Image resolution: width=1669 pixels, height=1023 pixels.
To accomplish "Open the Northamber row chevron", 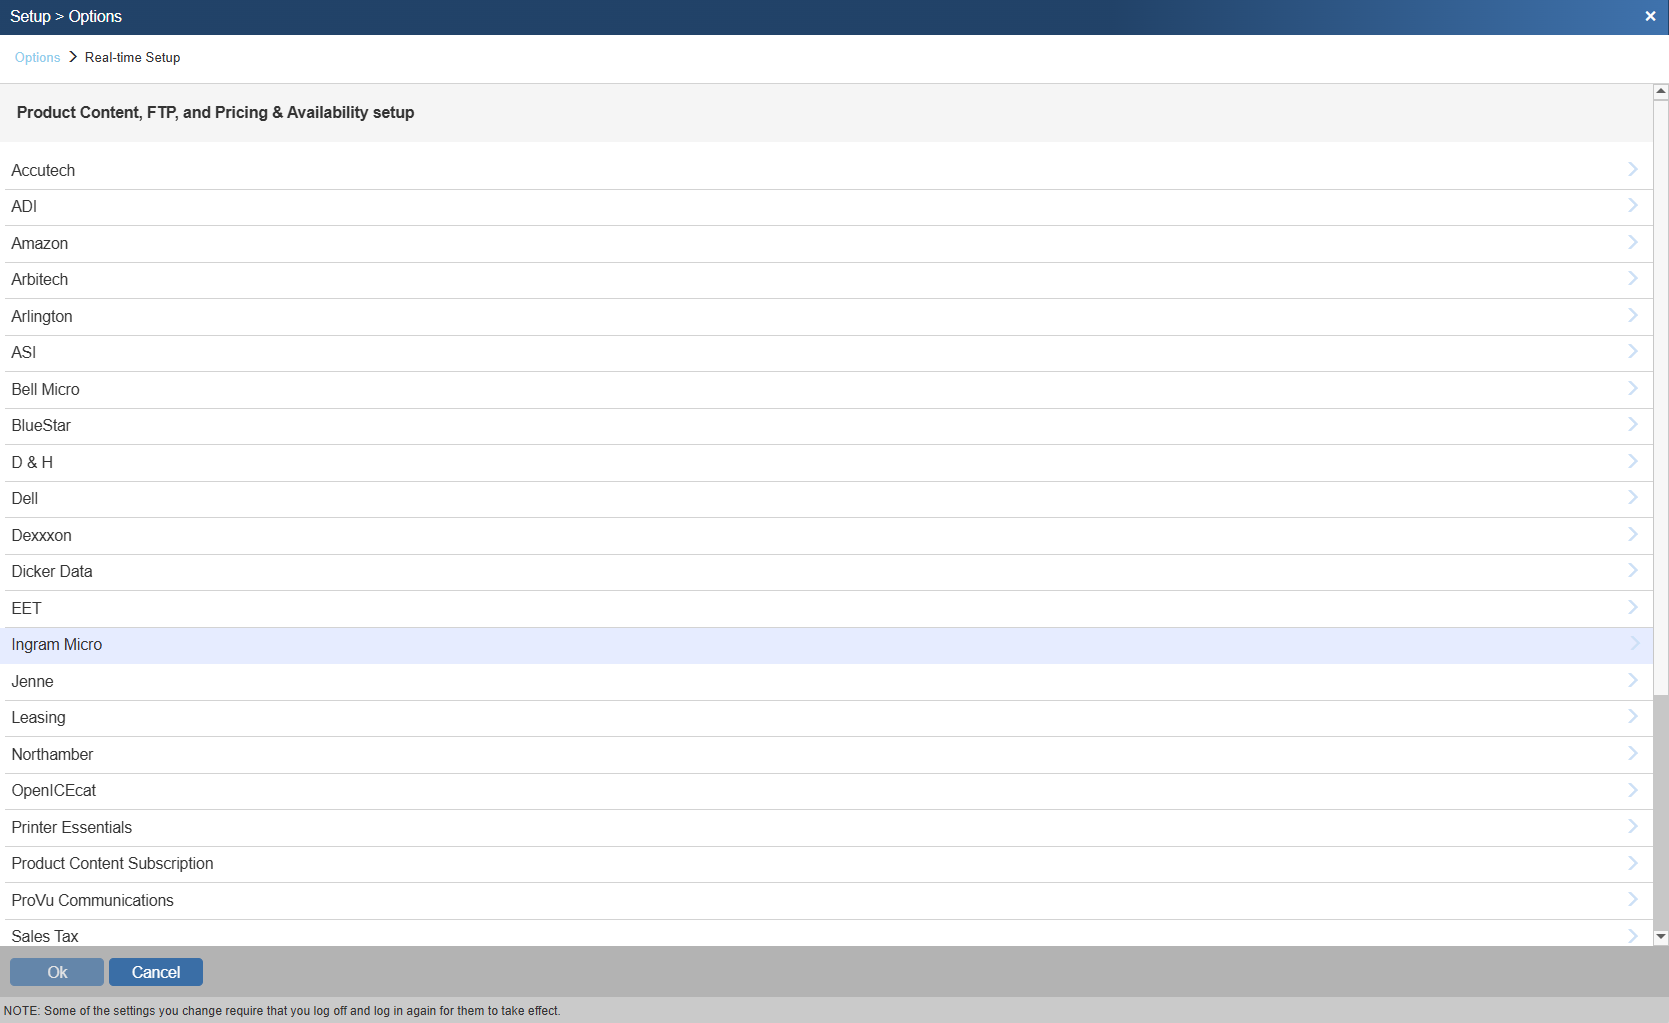I will click(1632, 753).
